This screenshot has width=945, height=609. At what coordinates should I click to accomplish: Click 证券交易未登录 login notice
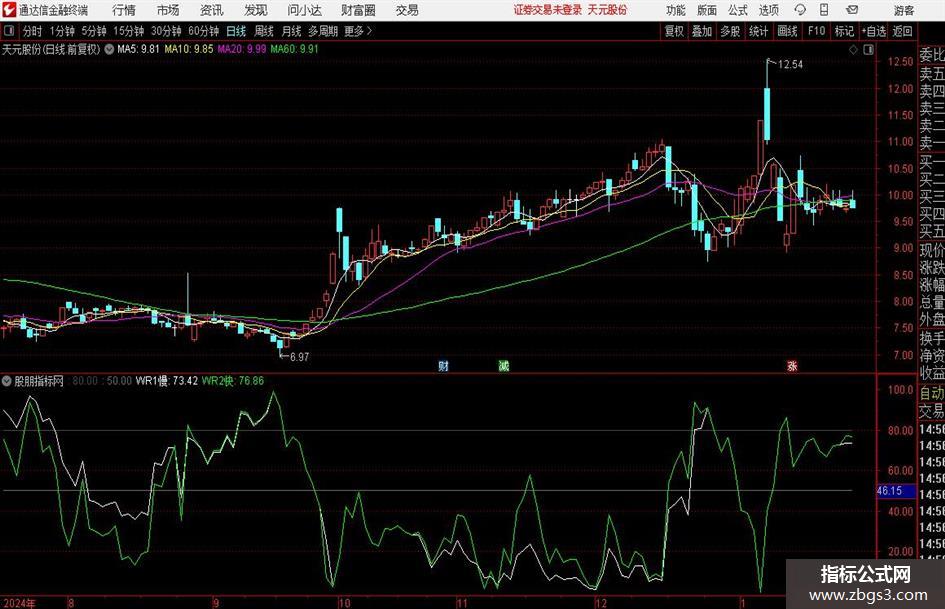tap(548, 10)
